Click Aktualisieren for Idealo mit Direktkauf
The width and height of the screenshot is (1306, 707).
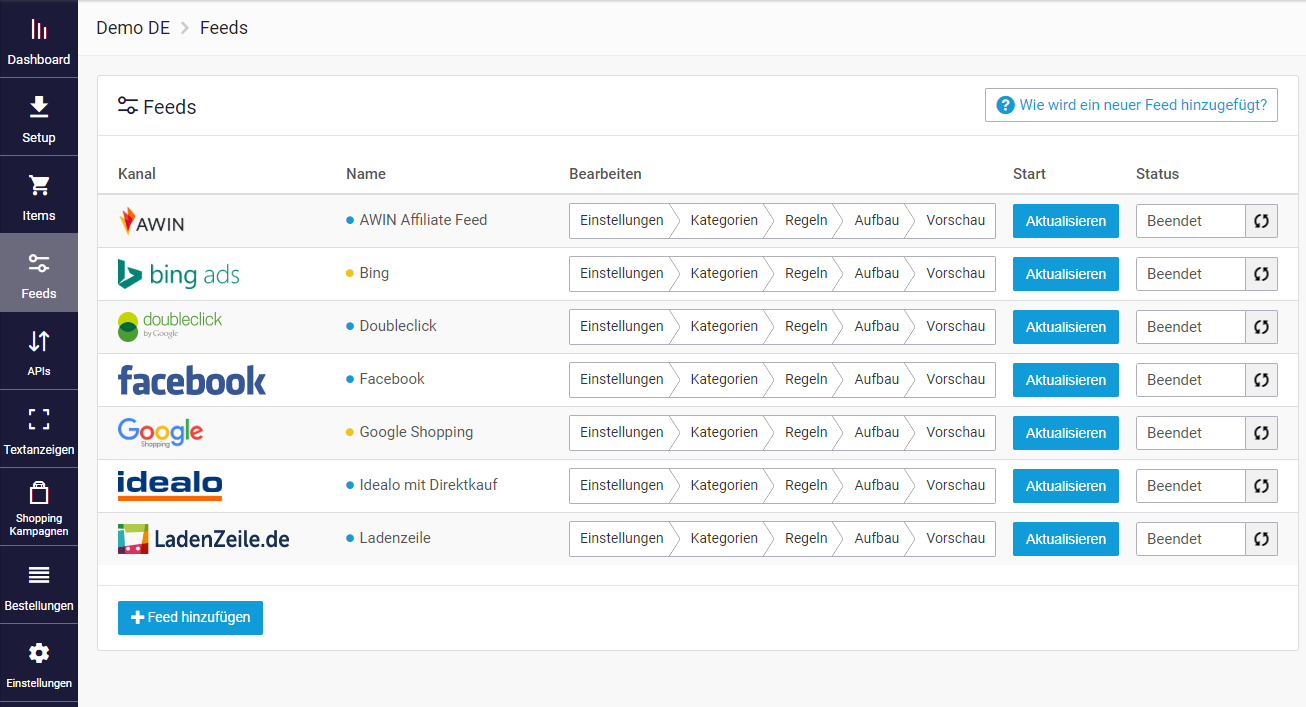pyautogui.click(x=1066, y=486)
